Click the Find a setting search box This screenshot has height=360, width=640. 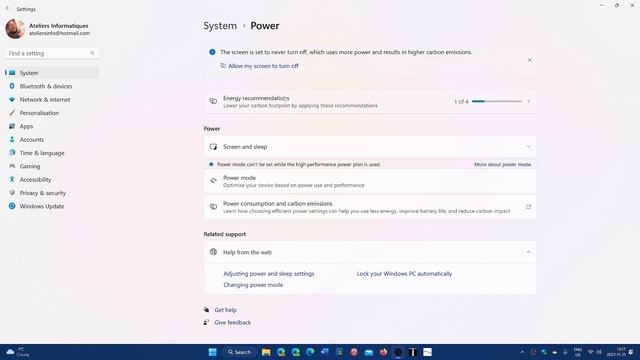[51, 53]
